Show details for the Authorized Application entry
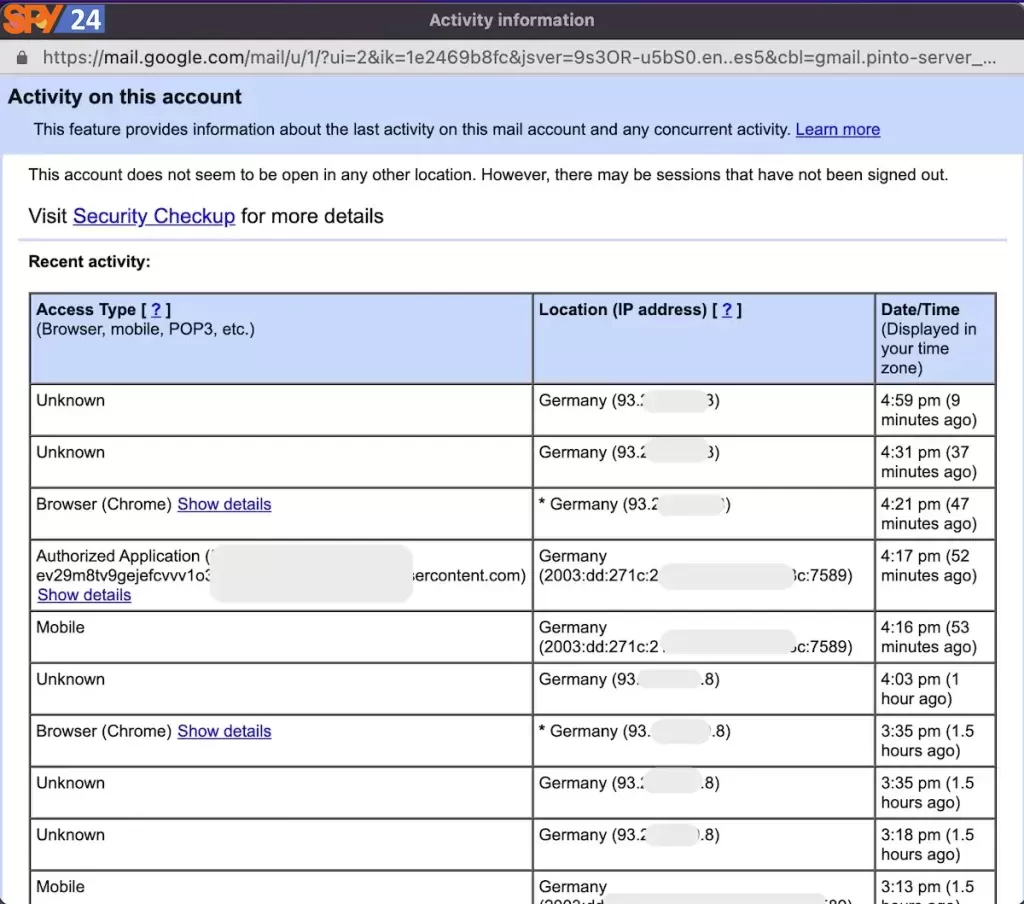Viewport: 1024px width, 904px height. (84, 595)
